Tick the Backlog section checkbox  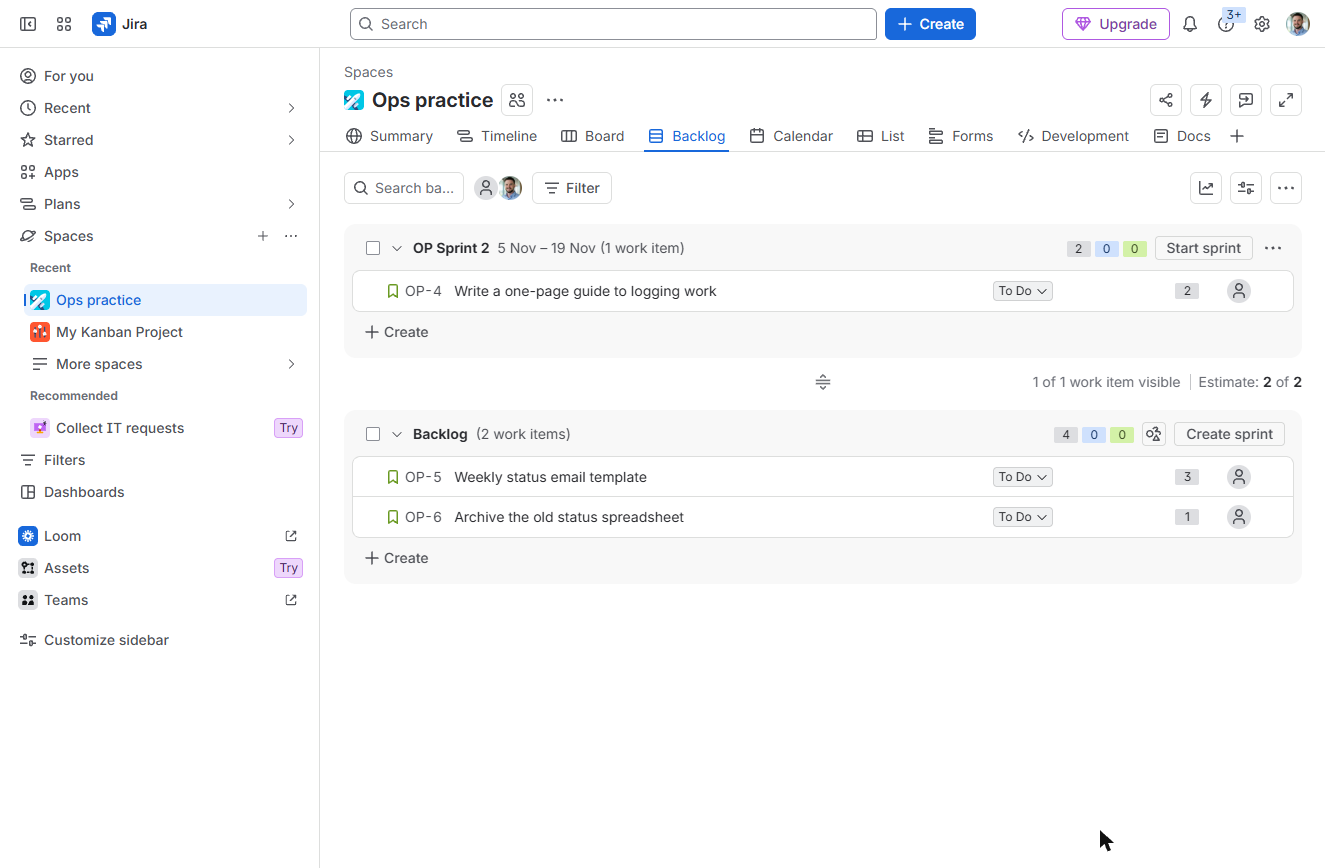pyautogui.click(x=373, y=434)
